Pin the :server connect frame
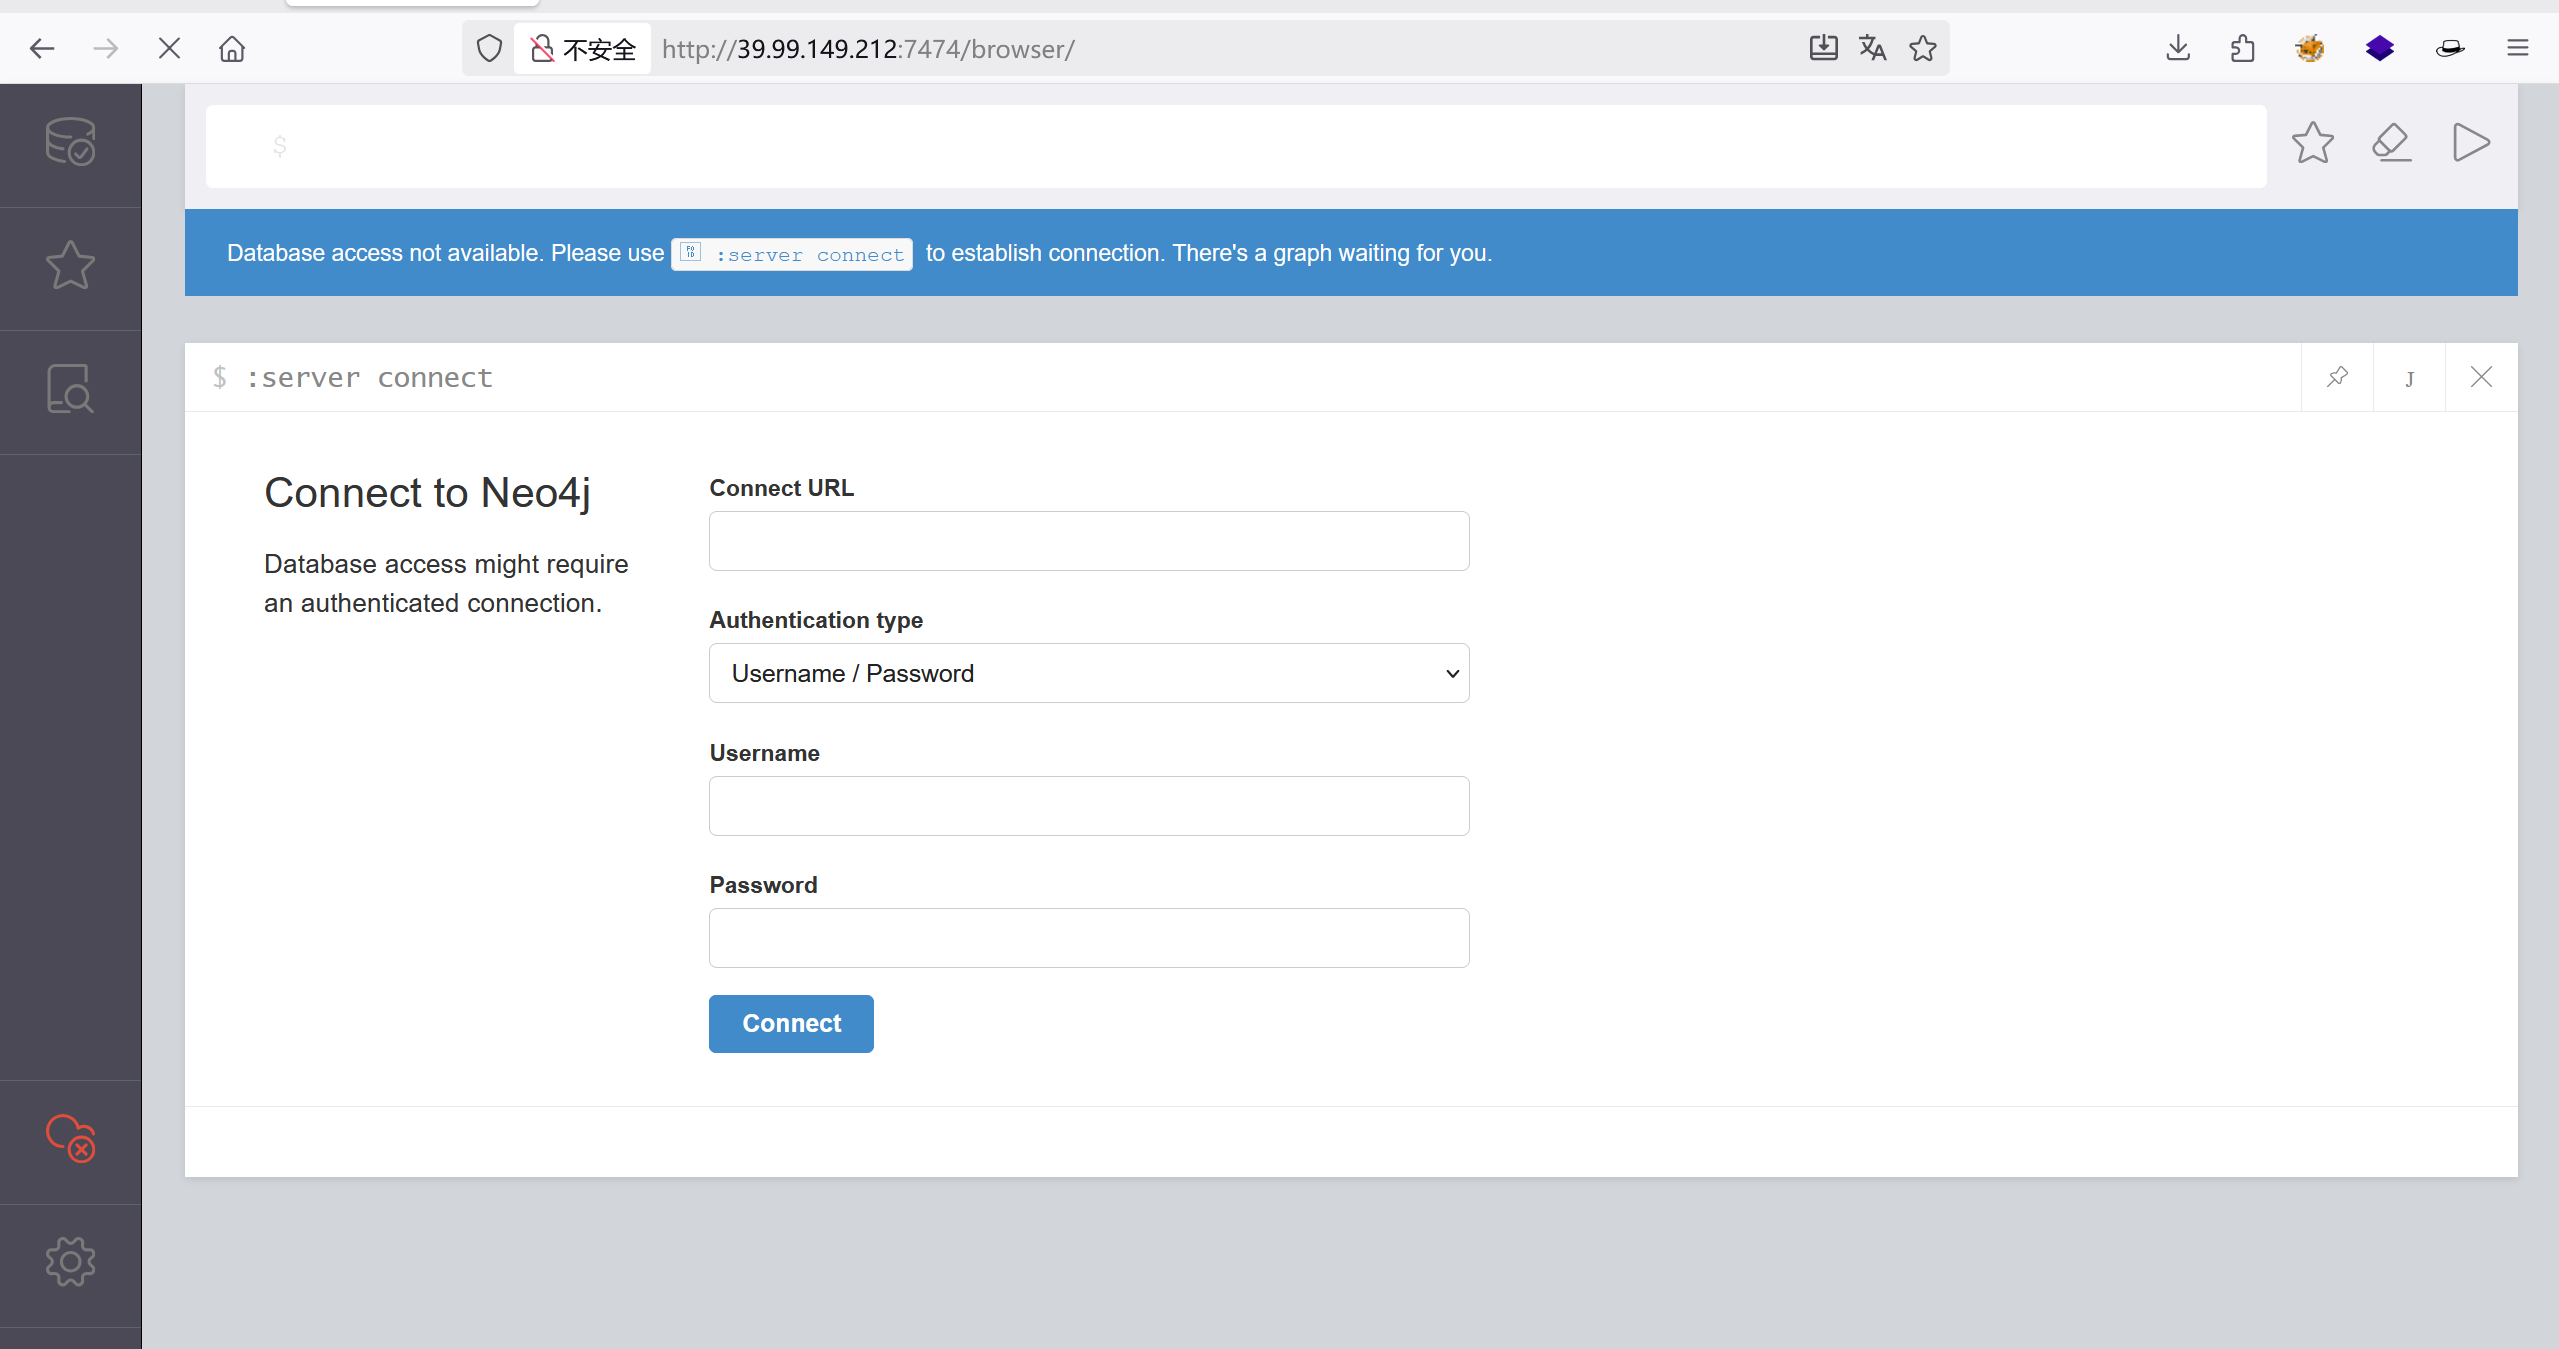Screen dimensions: 2559x1349 tap(2337, 377)
